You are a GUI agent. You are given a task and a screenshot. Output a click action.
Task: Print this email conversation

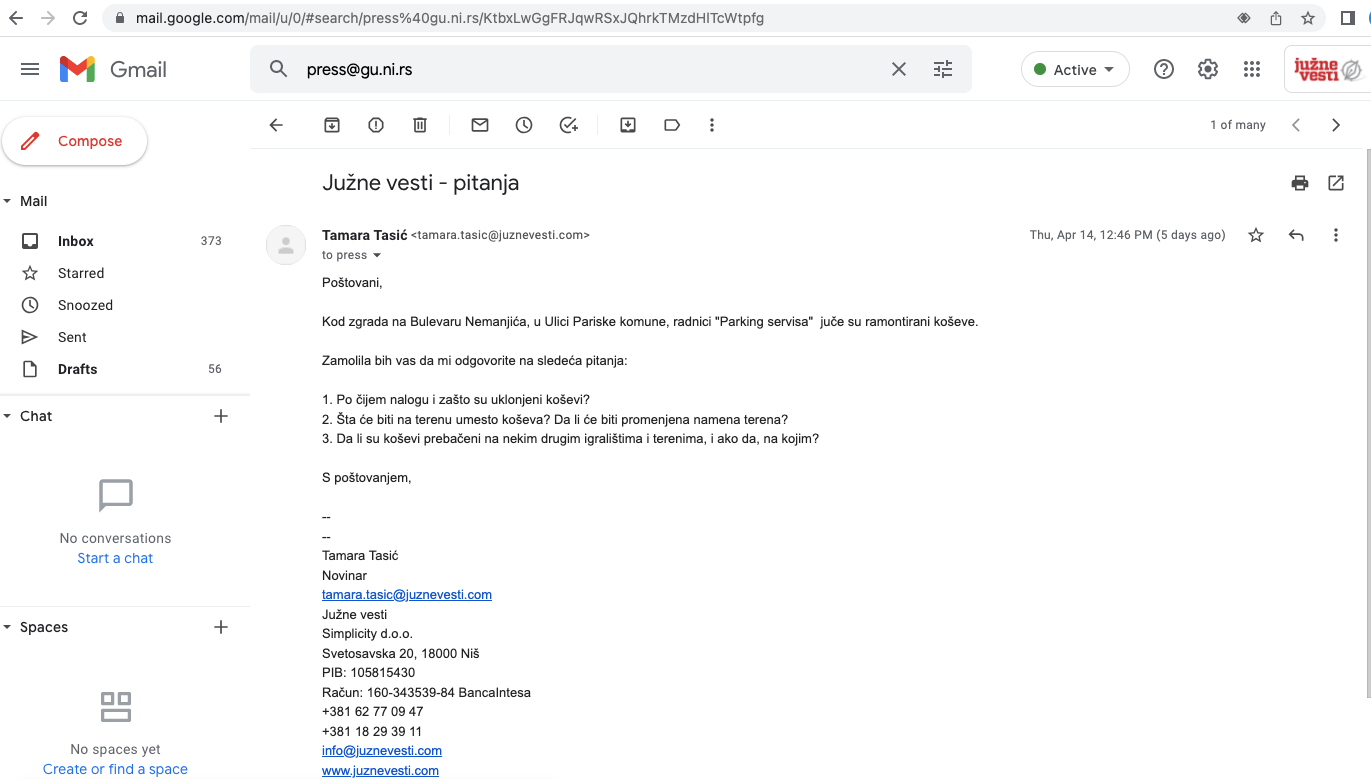[x=1300, y=183]
